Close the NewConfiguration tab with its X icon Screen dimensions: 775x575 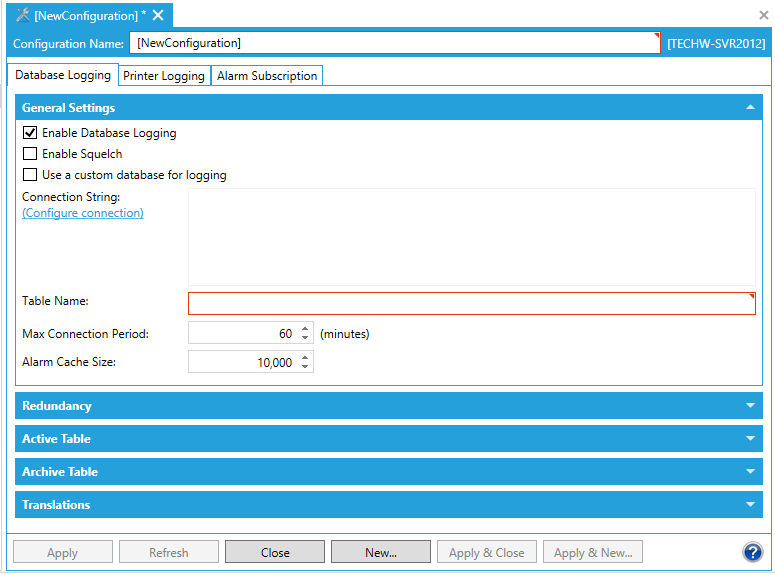(x=158, y=16)
